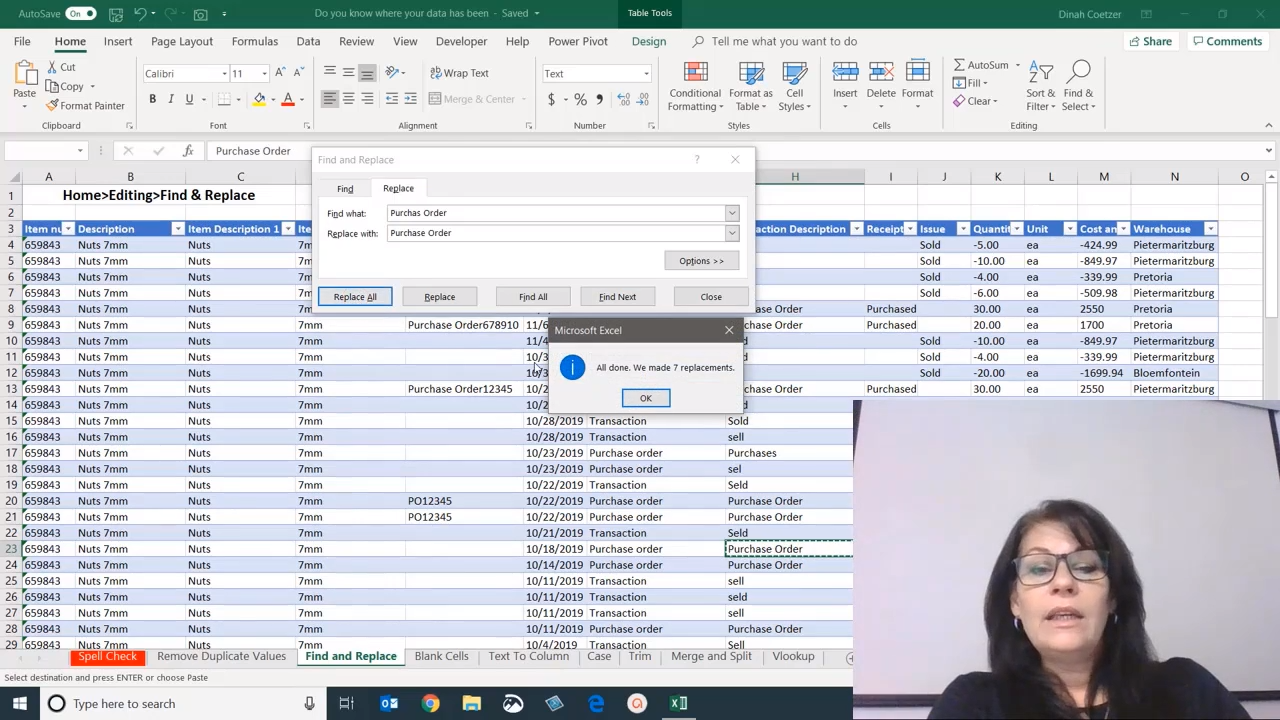Image resolution: width=1280 pixels, height=720 pixels.
Task: Open the Data ribbon tab
Action: coord(308,41)
